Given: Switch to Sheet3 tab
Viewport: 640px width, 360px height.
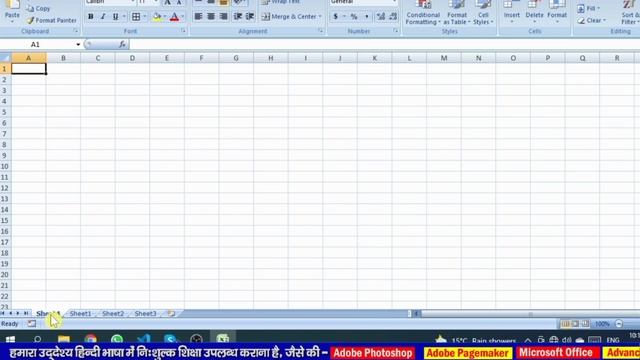Looking at the screenshot, I should [145, 314].
